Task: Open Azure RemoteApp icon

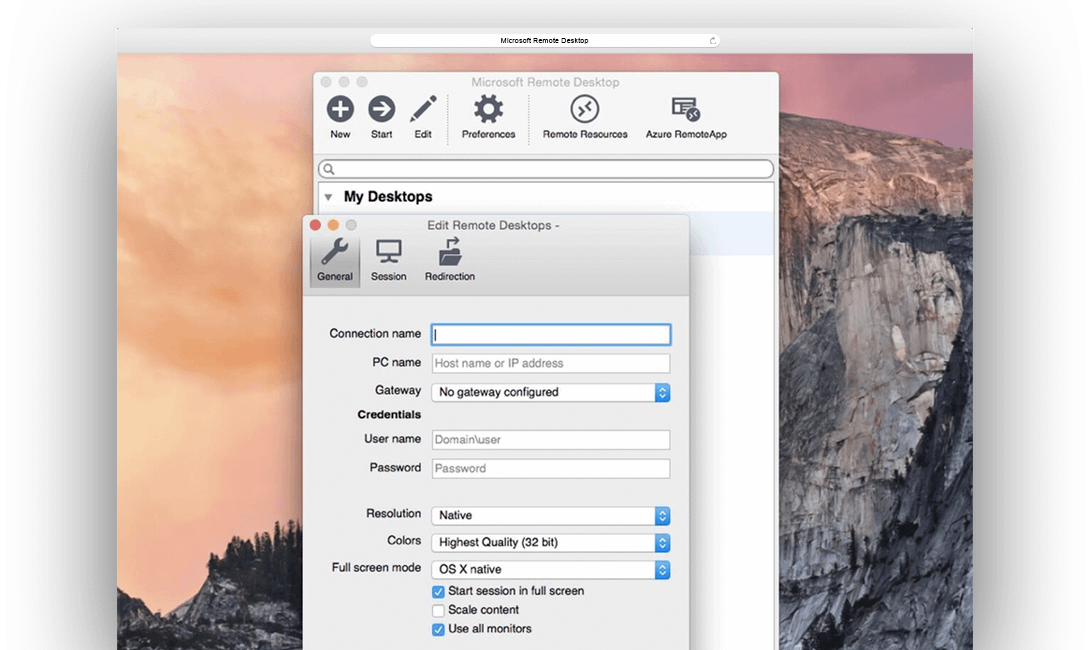Action: point(685,109)
